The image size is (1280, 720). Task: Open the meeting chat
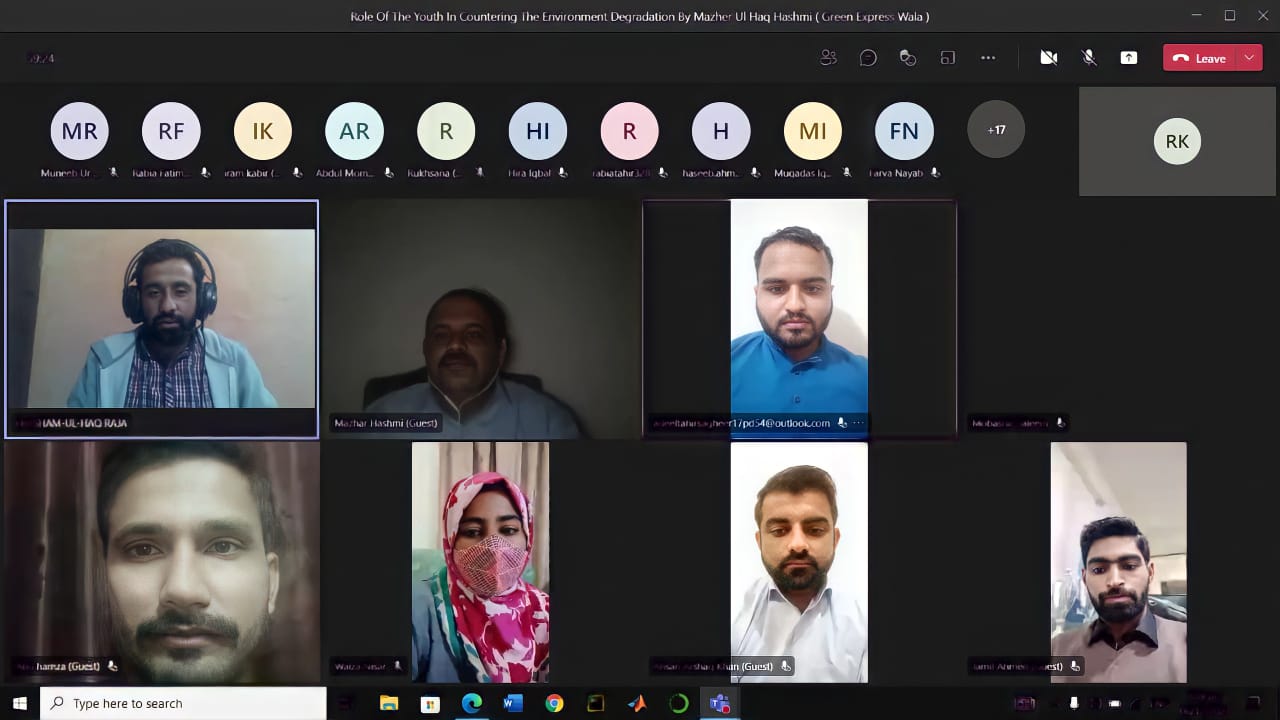[x=868, y=58]
